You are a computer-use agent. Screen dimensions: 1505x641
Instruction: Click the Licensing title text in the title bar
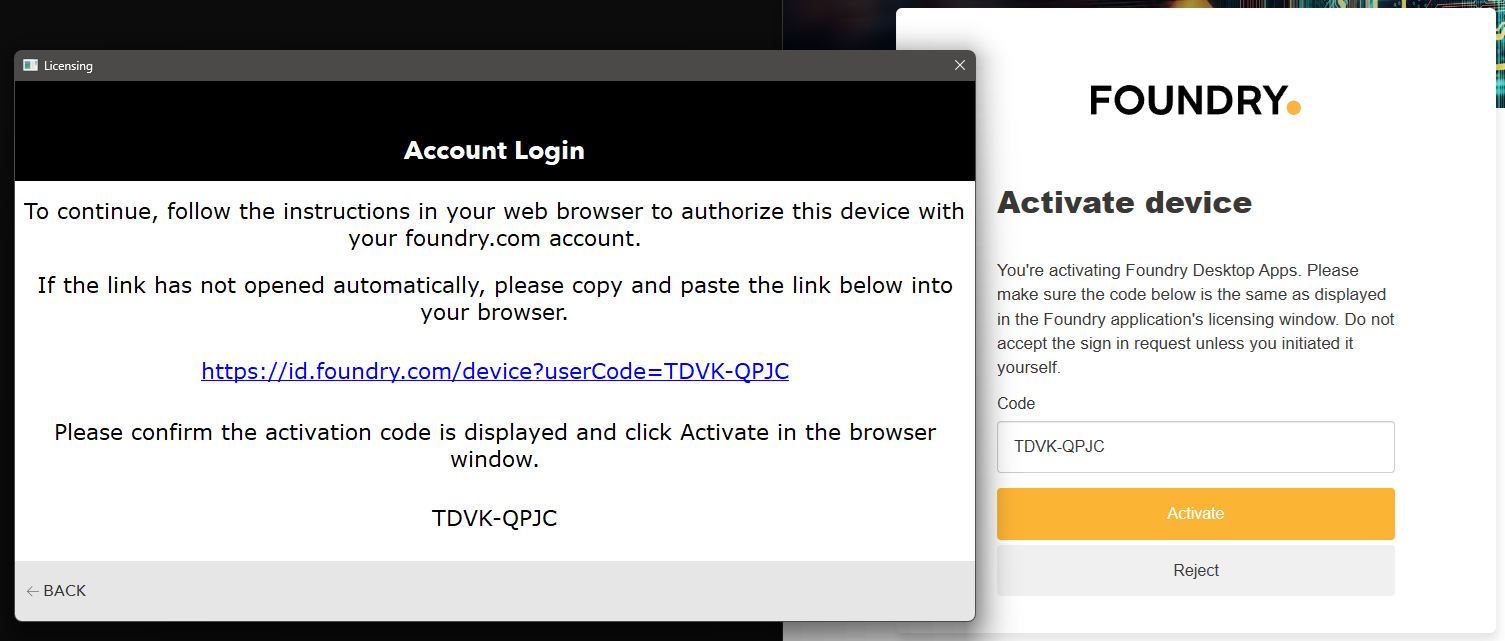[x=68, y=66]
